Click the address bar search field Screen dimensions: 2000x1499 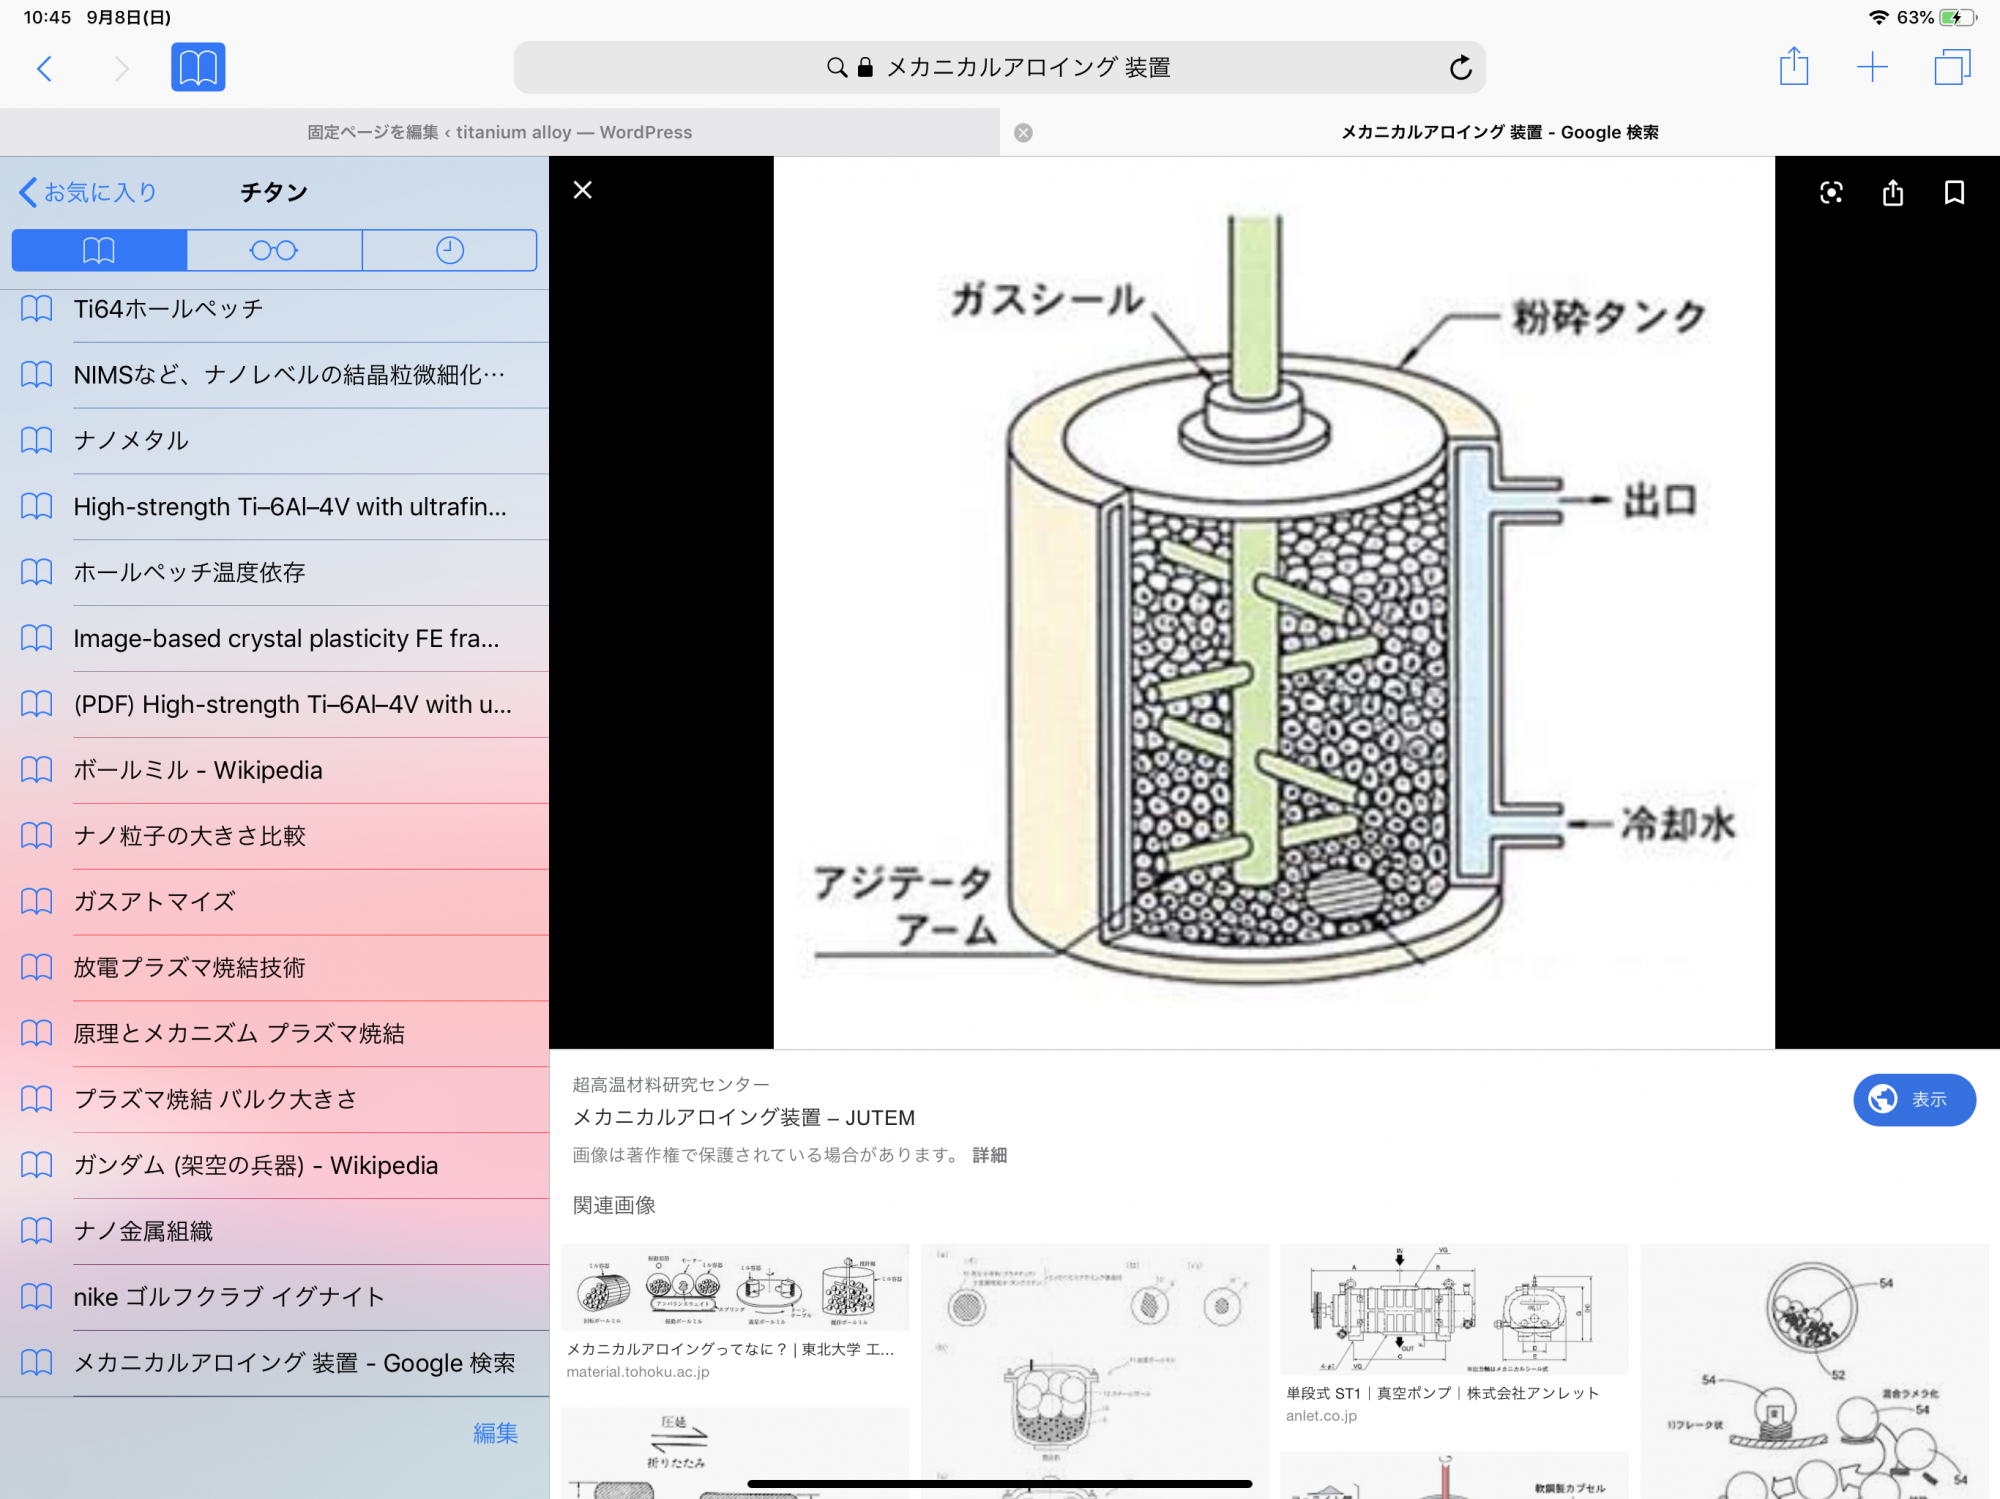(999, 67)
